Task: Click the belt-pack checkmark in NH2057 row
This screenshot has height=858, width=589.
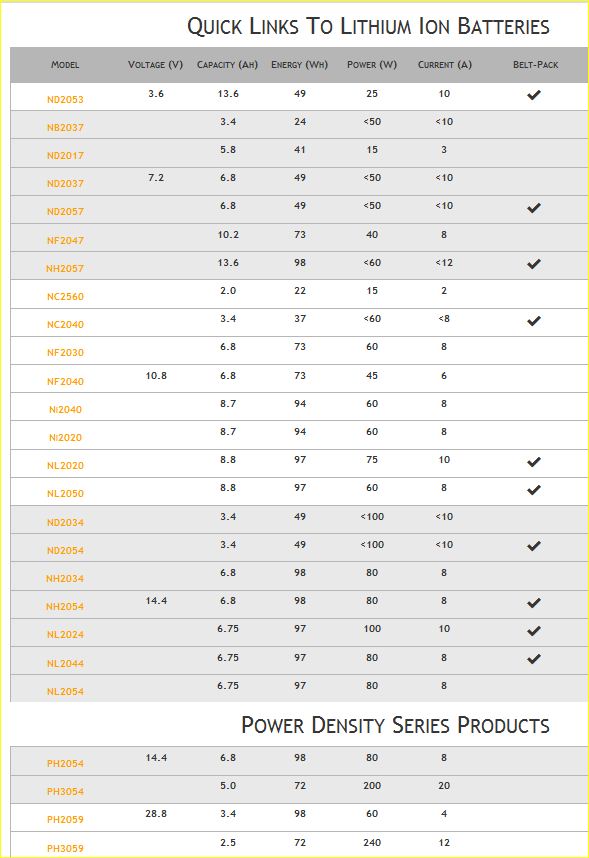Action: coord(534,264)
